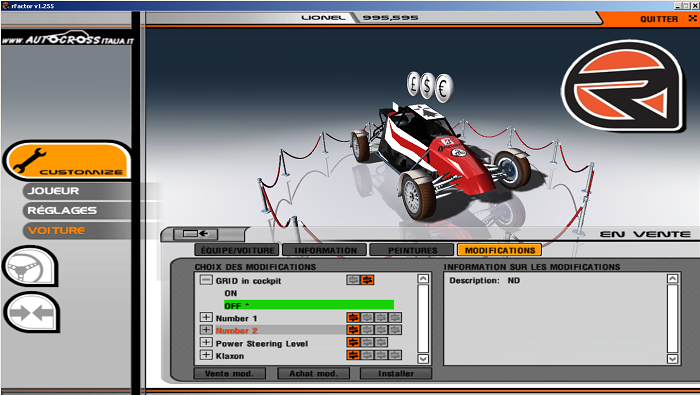Select fourth level icon for Klaxon

point(395,355)
